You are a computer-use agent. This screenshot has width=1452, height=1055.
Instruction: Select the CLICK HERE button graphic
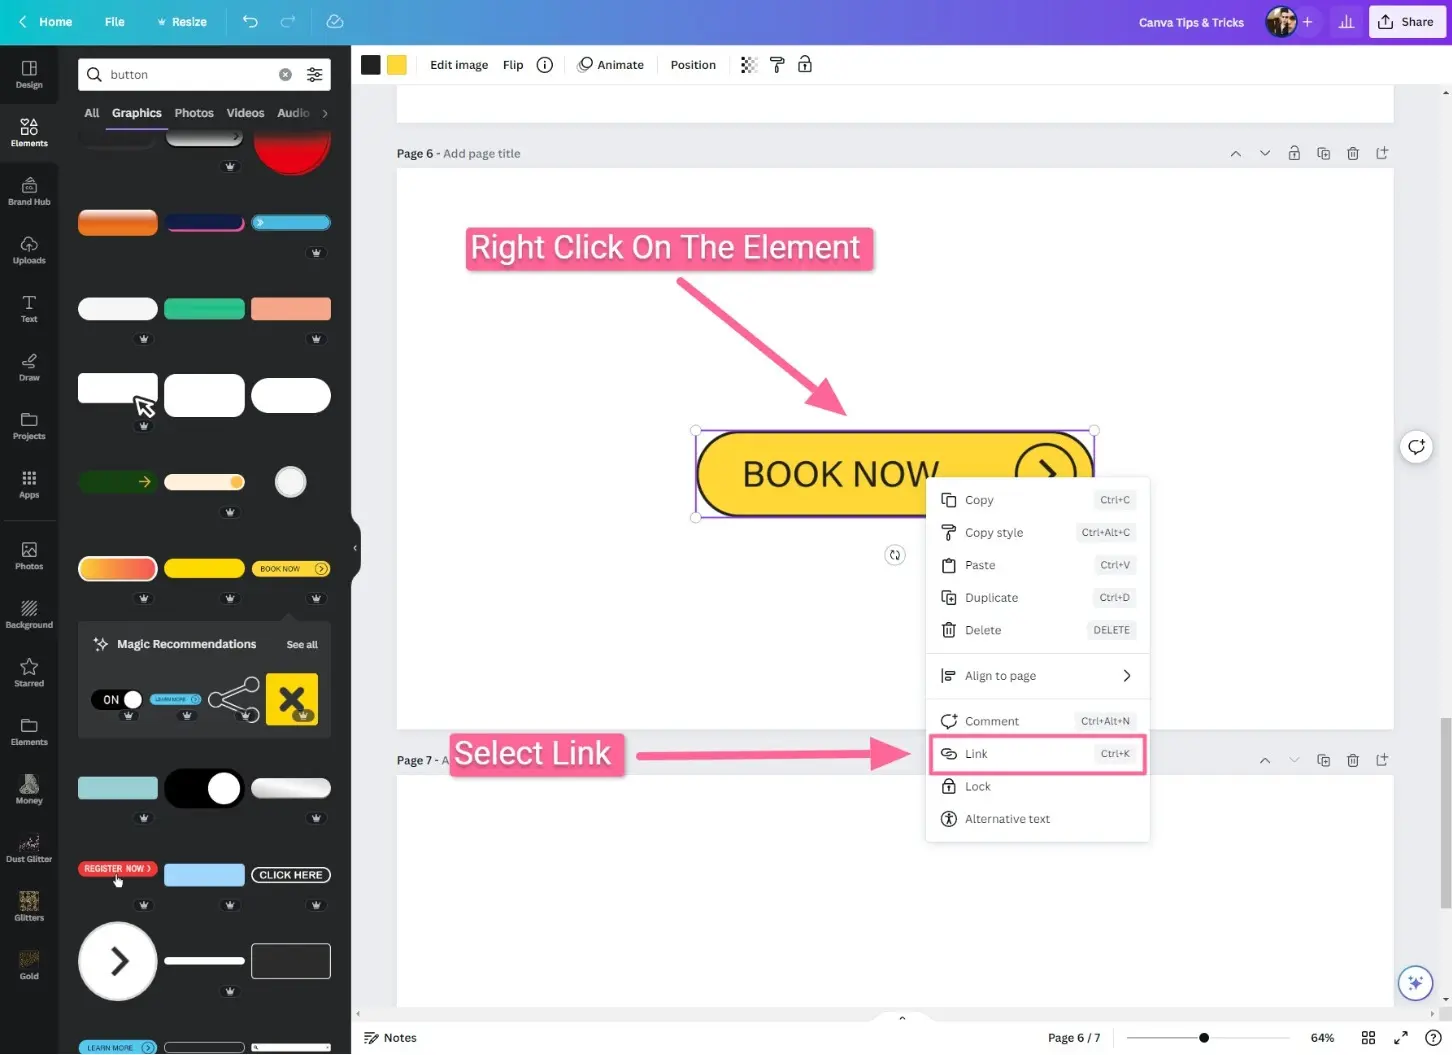(291, 875)
